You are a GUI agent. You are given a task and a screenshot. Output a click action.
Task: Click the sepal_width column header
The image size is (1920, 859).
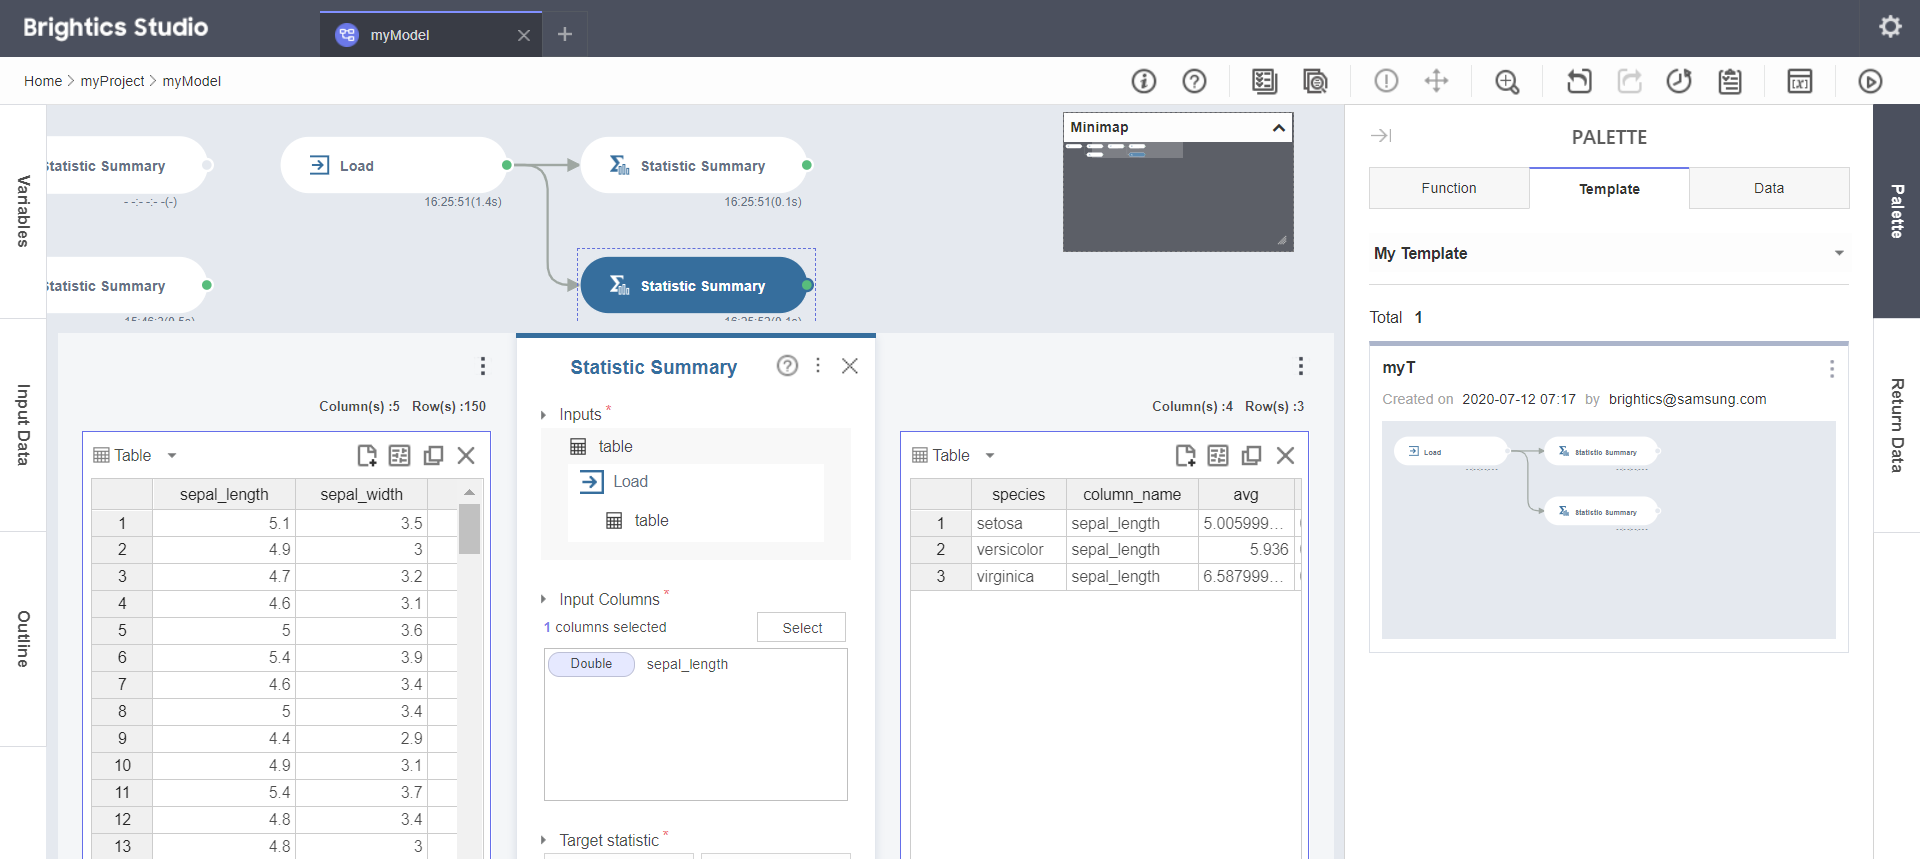[361, 494]
